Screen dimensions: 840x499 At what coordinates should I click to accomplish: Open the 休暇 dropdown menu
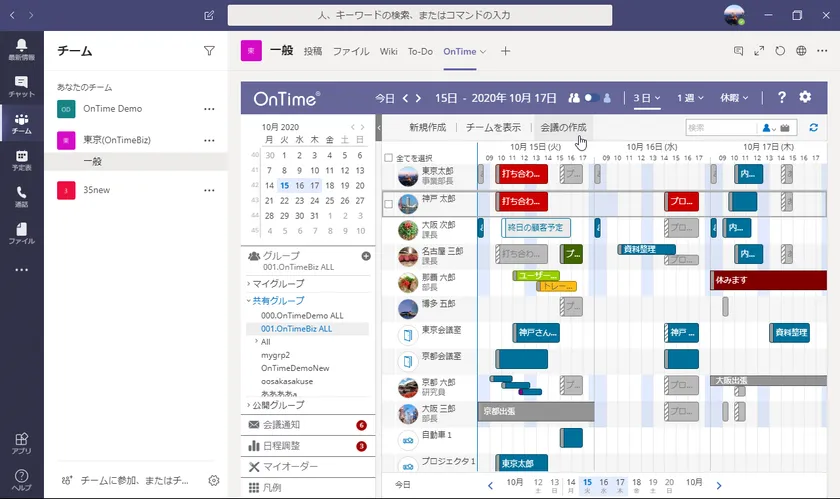click(734, 98)
